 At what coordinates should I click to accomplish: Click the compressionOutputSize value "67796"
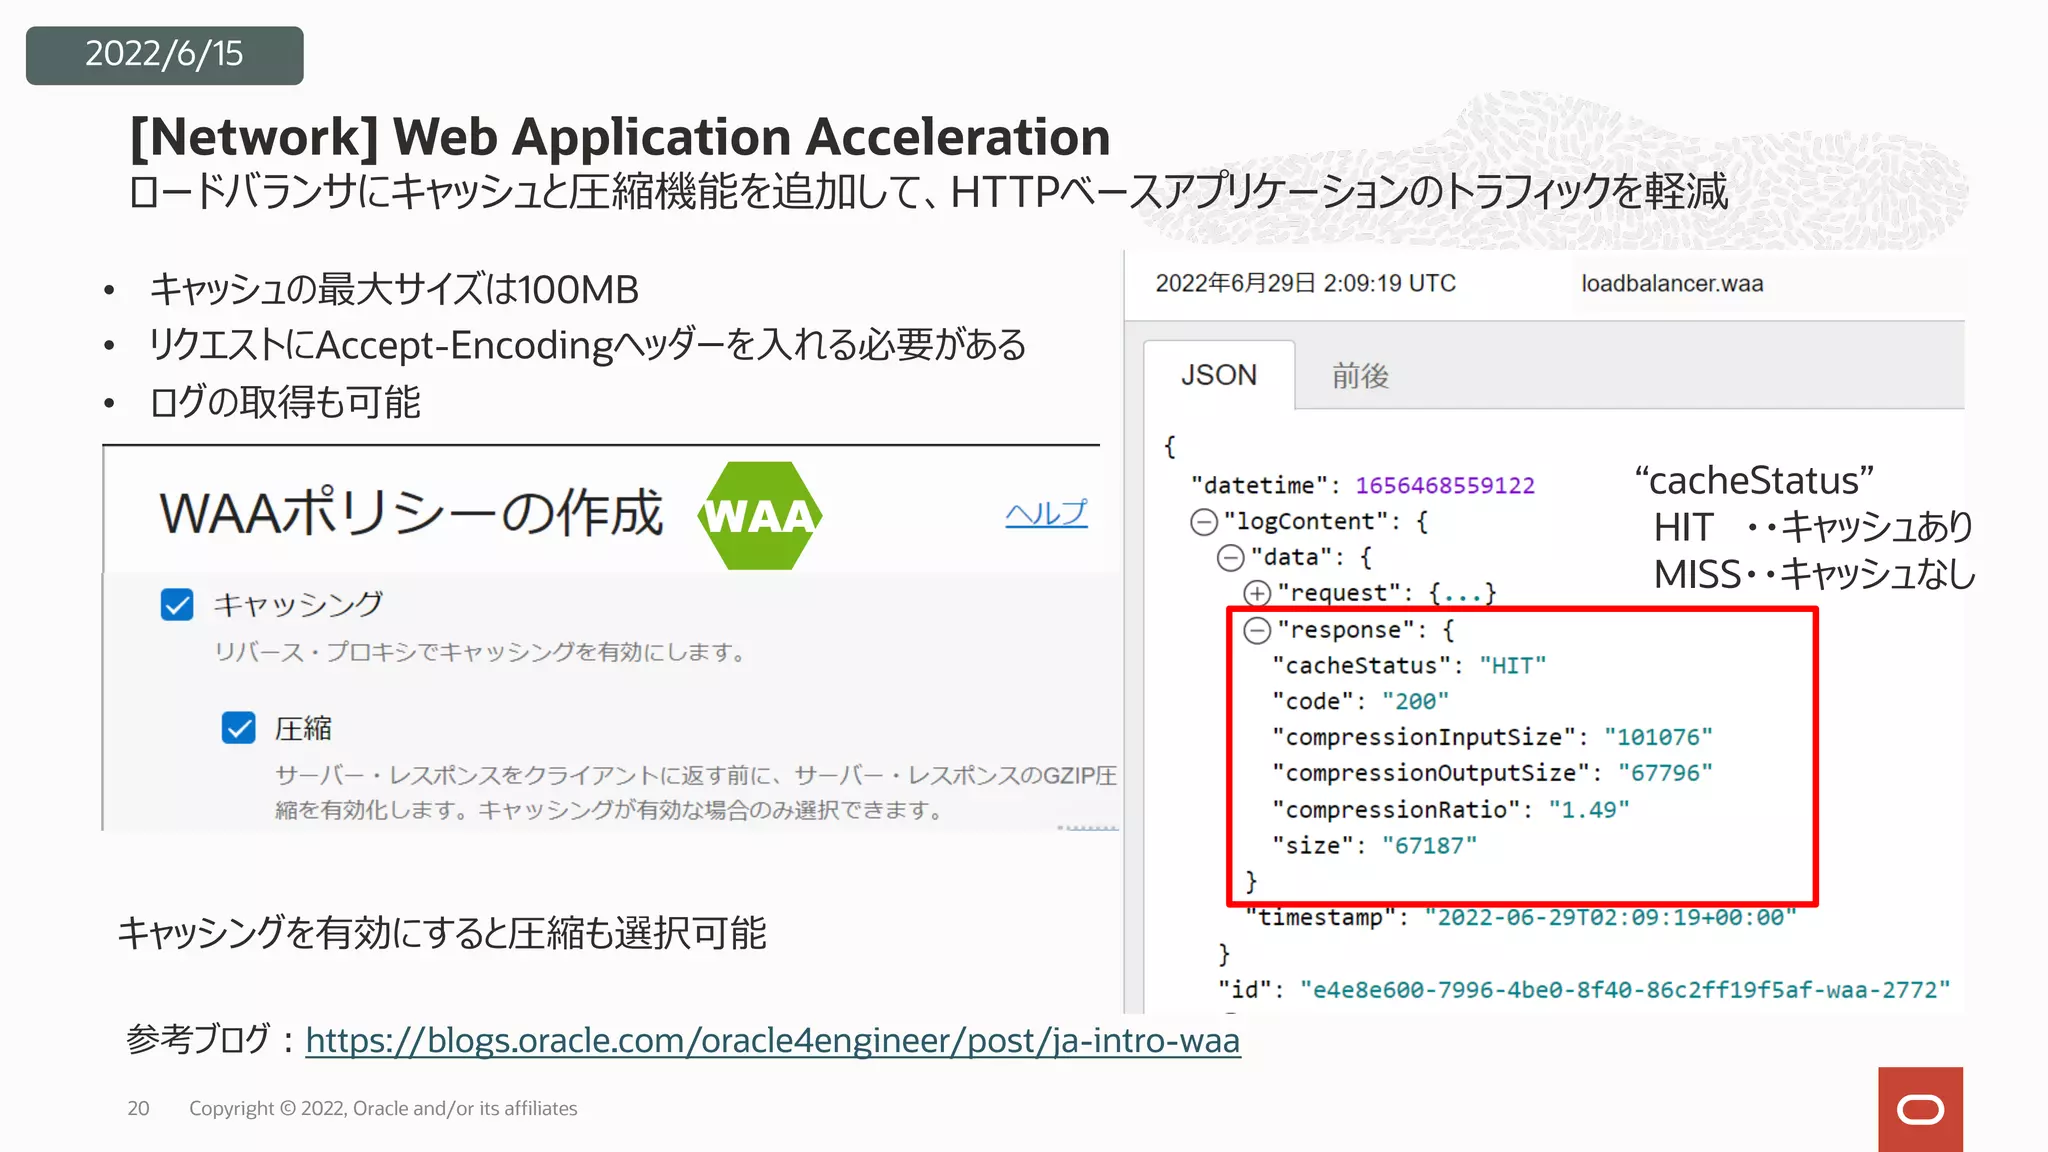coord(1665,773)
